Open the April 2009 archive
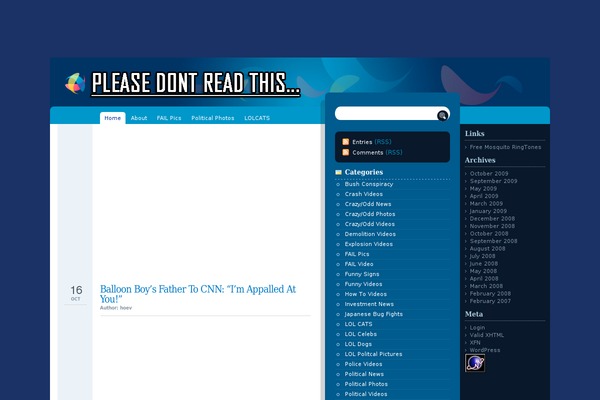The width and height of the screenshot is (600, 400). coord(484,196)
